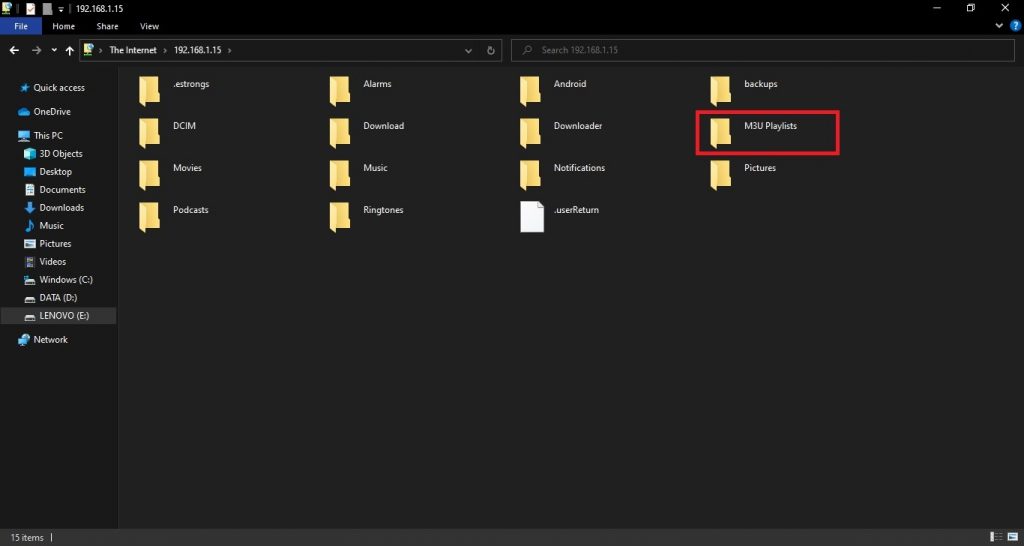Go back with the left arrow

(14, 50)
